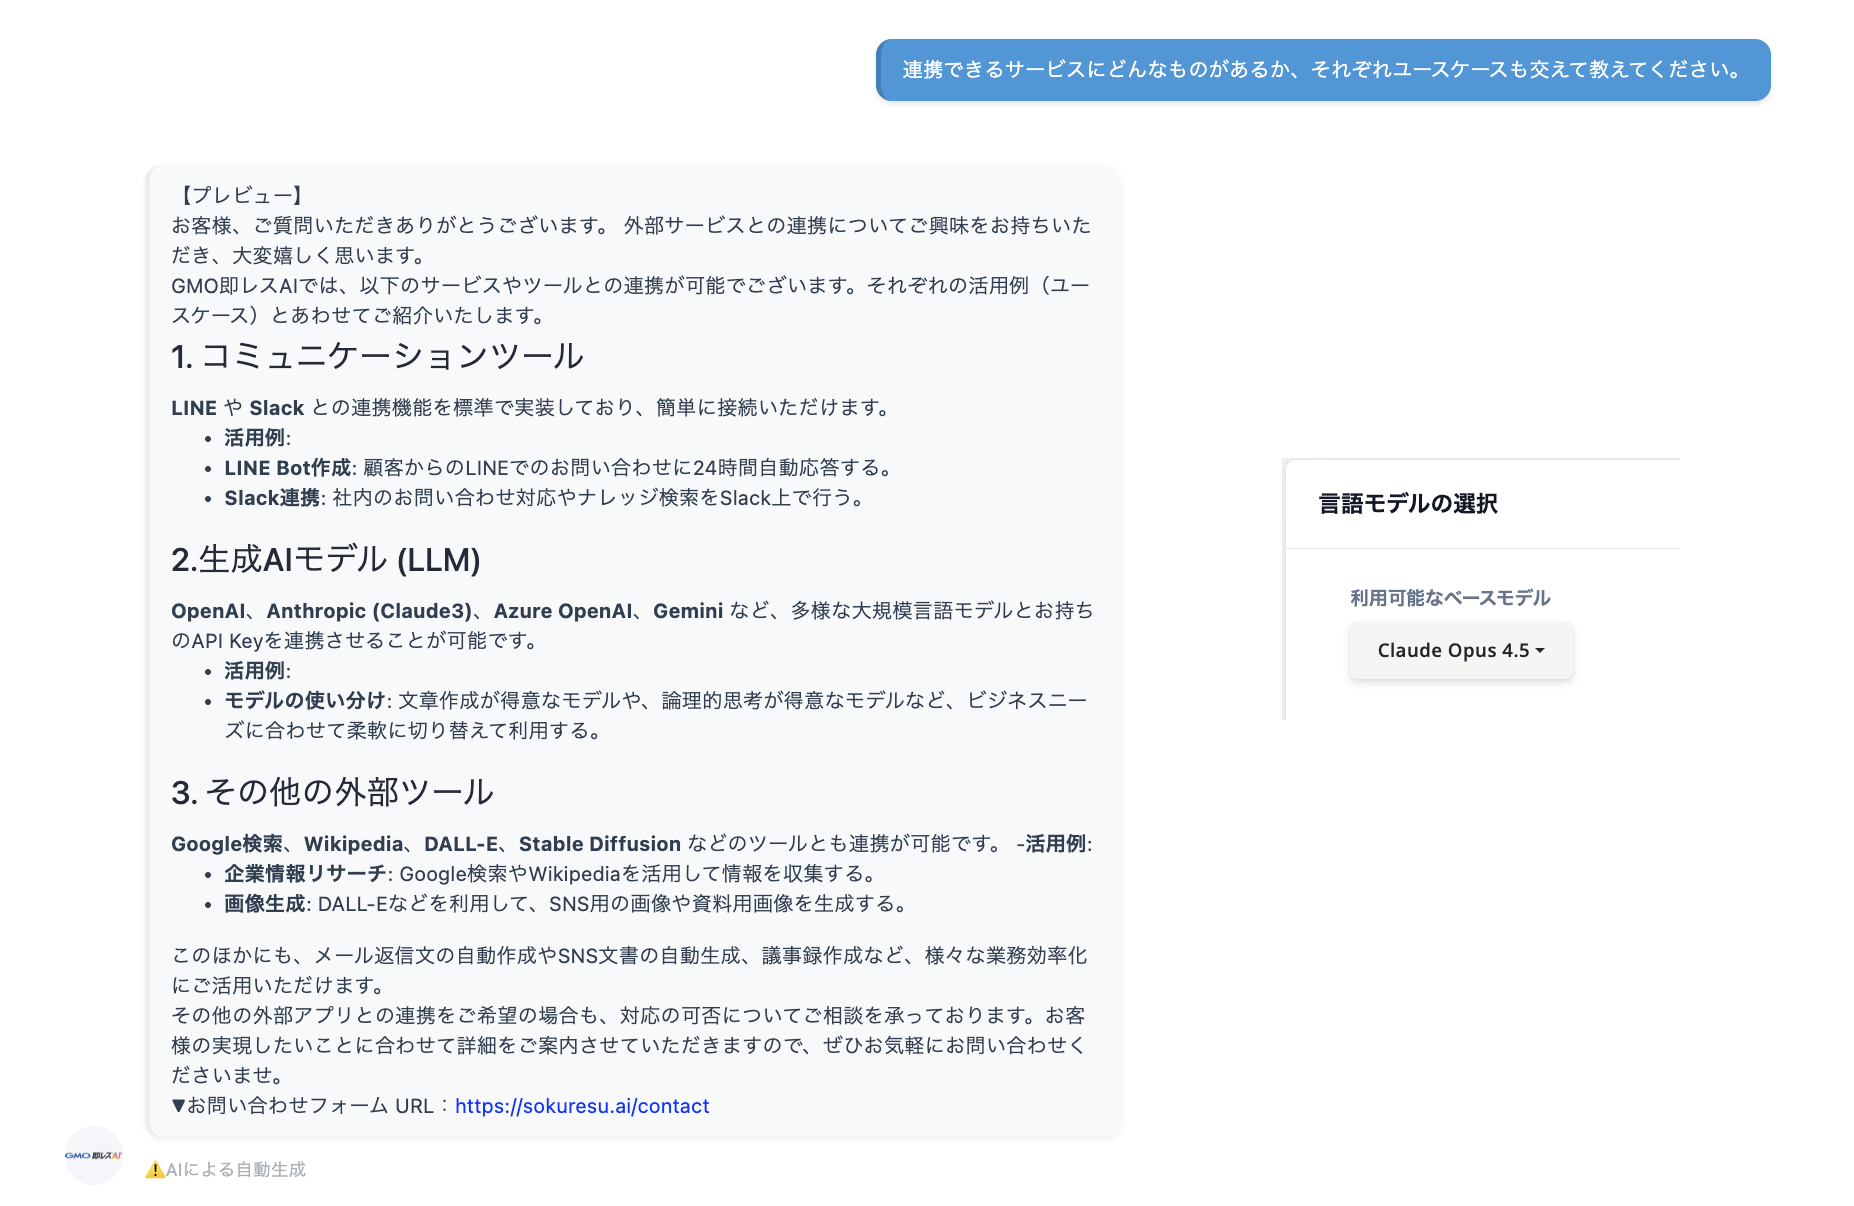
Task: Click the bold 企業情報リサーチ bullet item
Action: (305, 874)
